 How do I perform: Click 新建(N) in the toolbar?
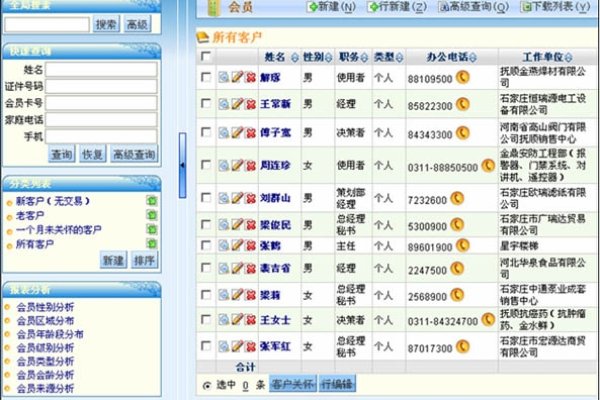click(x=332, y=7)
